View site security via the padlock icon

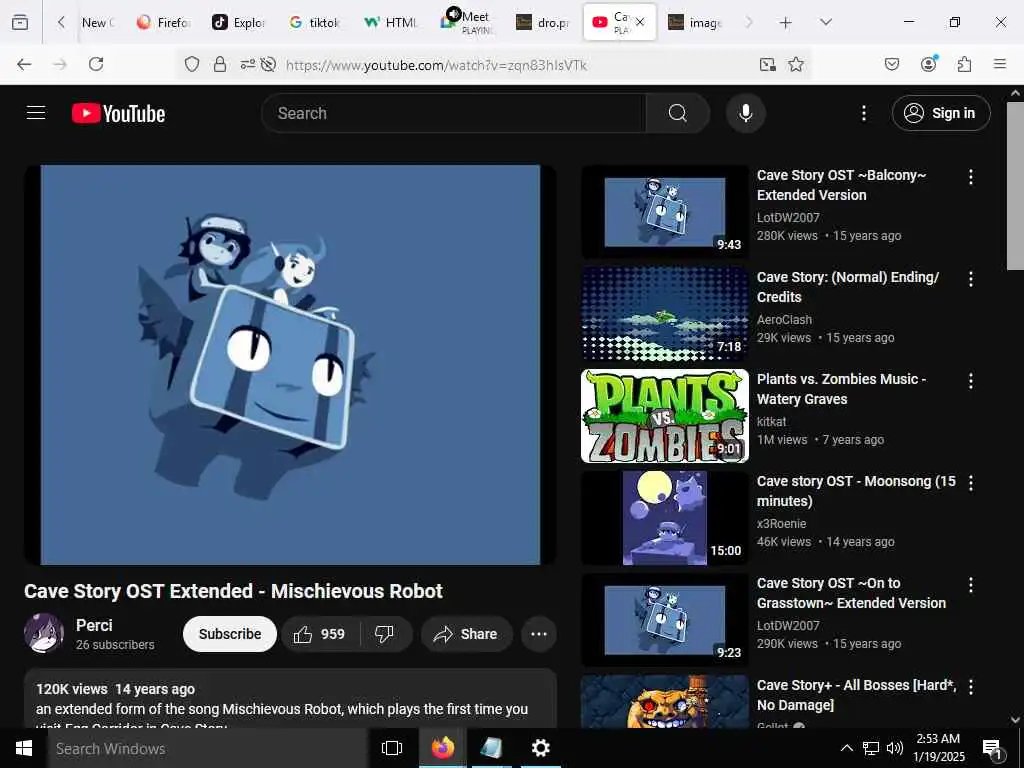coord(220,64)
